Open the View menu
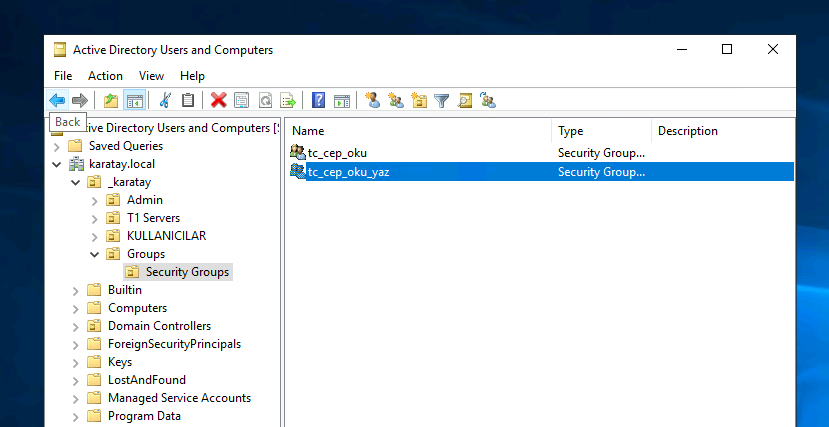 (x=151, y=76)
